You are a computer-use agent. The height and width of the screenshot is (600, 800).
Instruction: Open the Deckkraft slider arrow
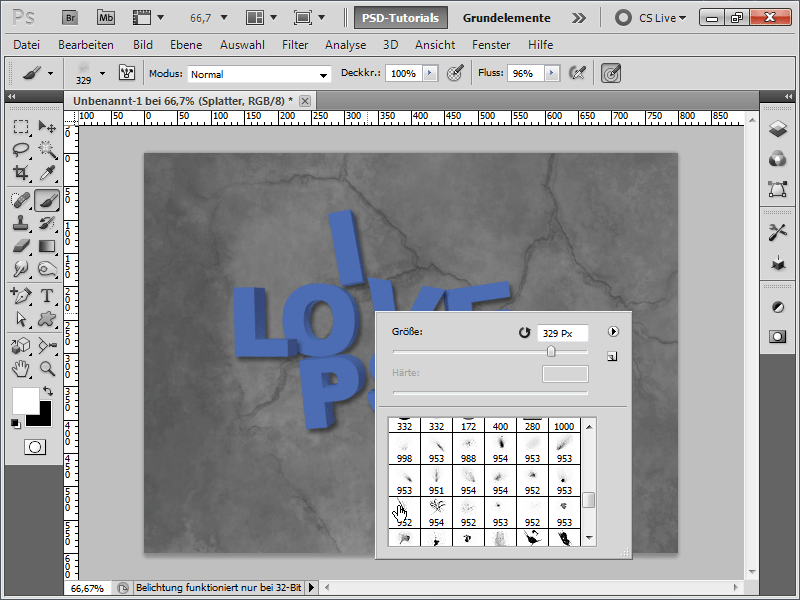pos(430,73)
